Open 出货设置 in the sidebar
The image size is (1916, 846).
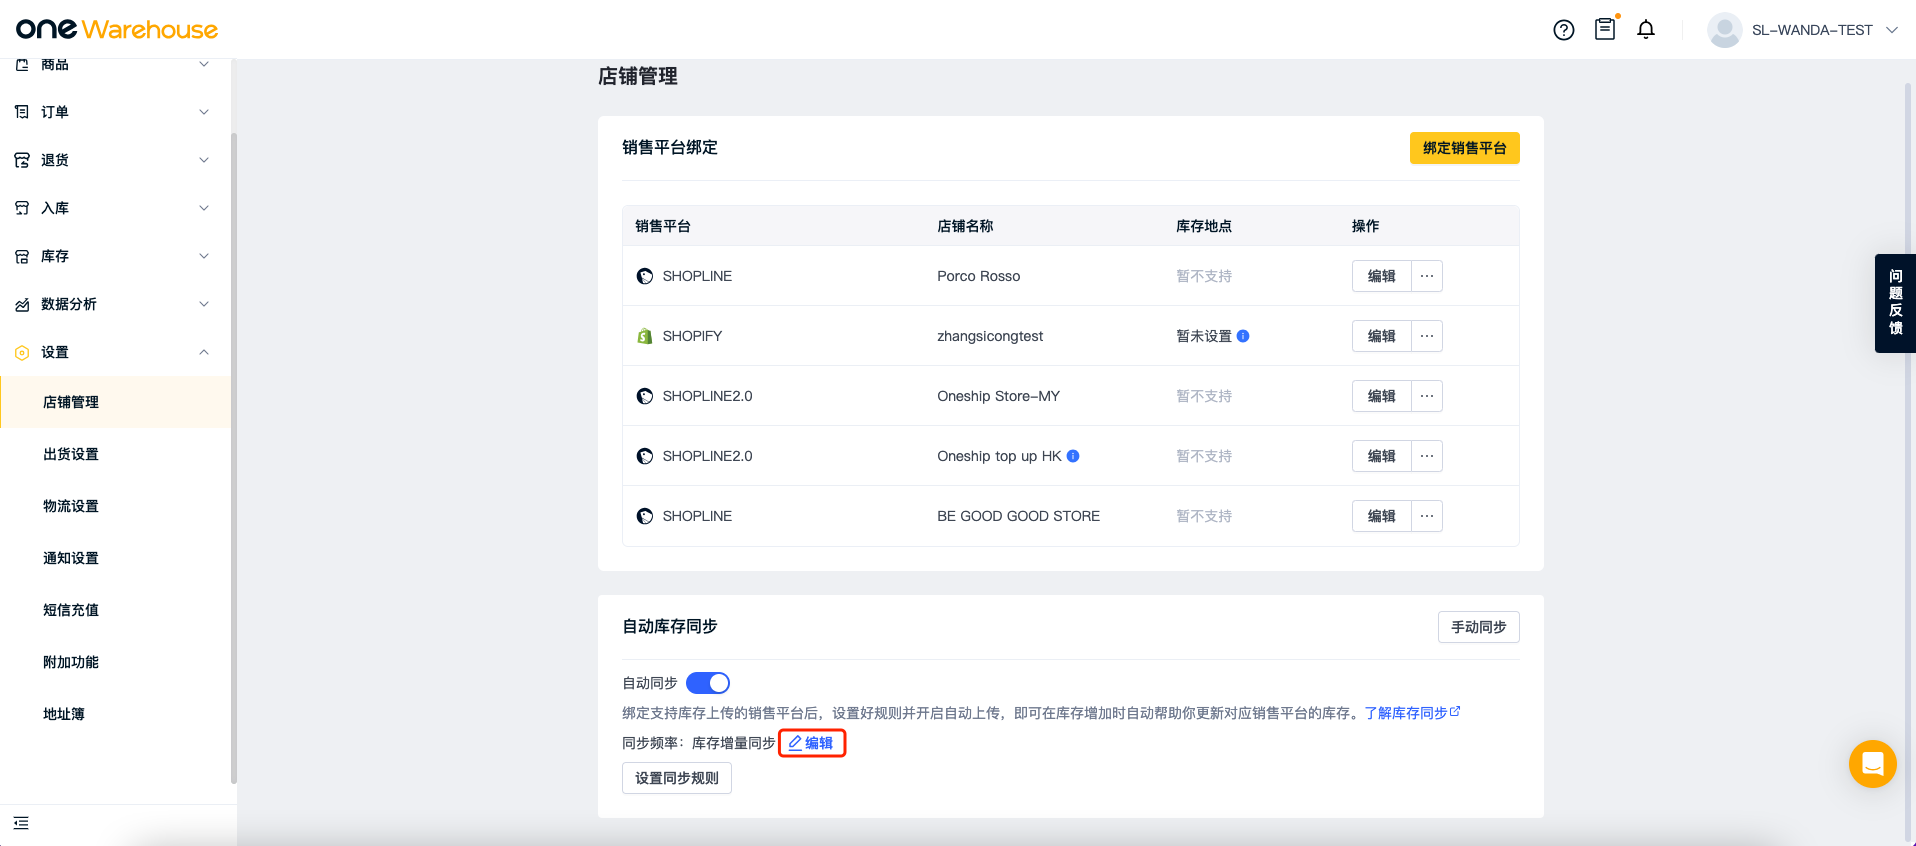[116, 454]
